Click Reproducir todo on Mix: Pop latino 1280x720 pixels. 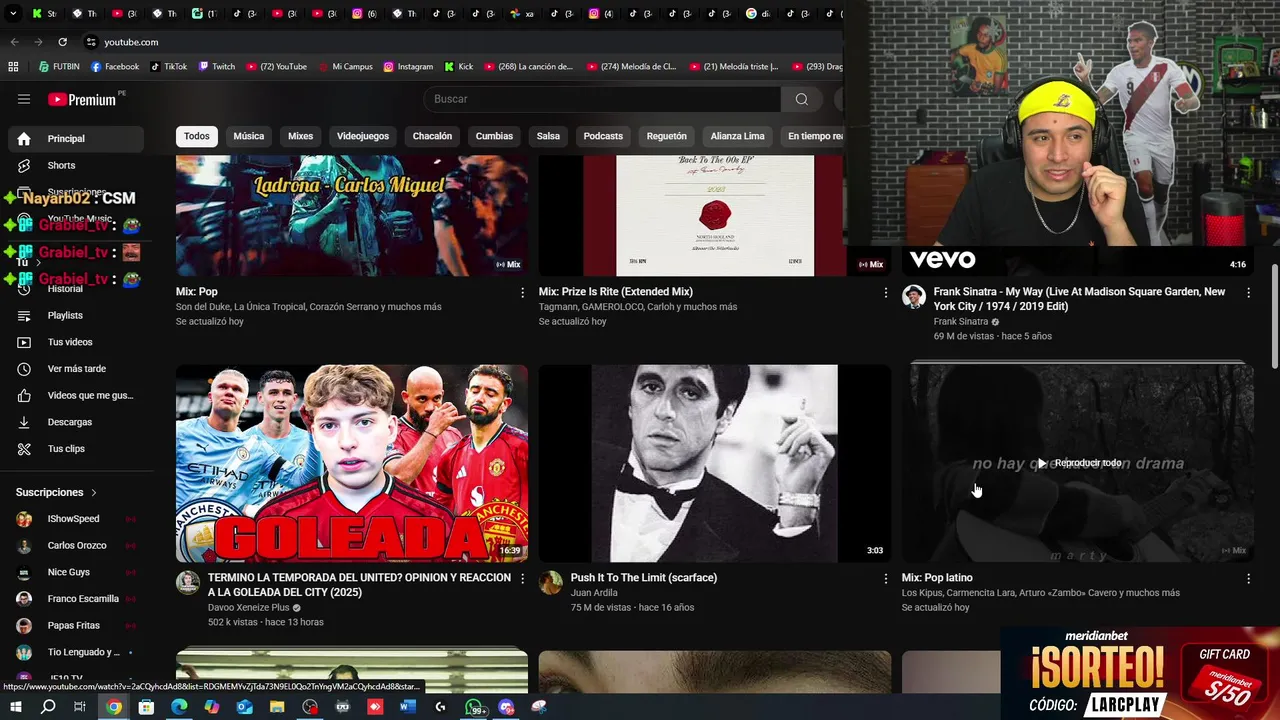[x=1079, y=463]
